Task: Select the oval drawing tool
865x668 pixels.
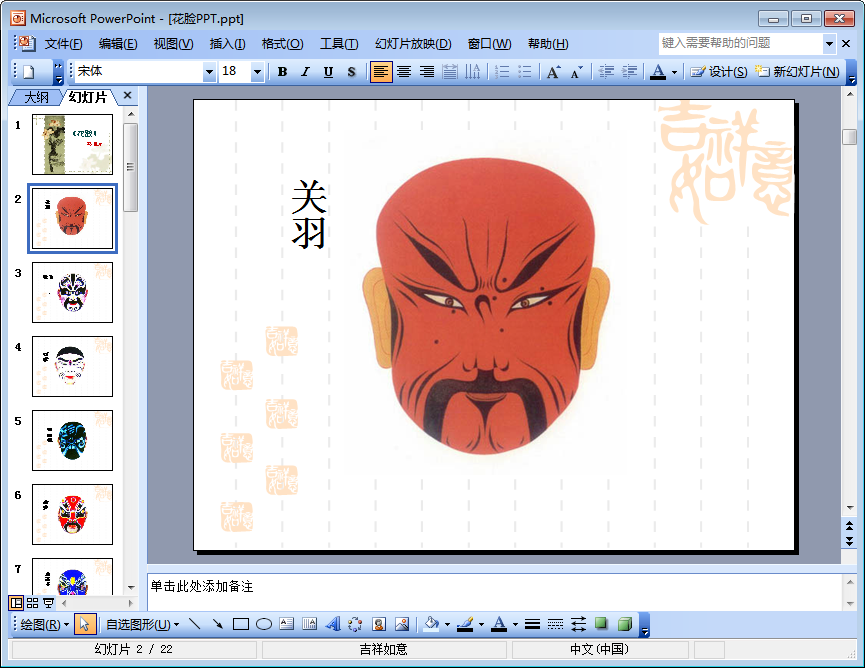Action: (264, 624)
